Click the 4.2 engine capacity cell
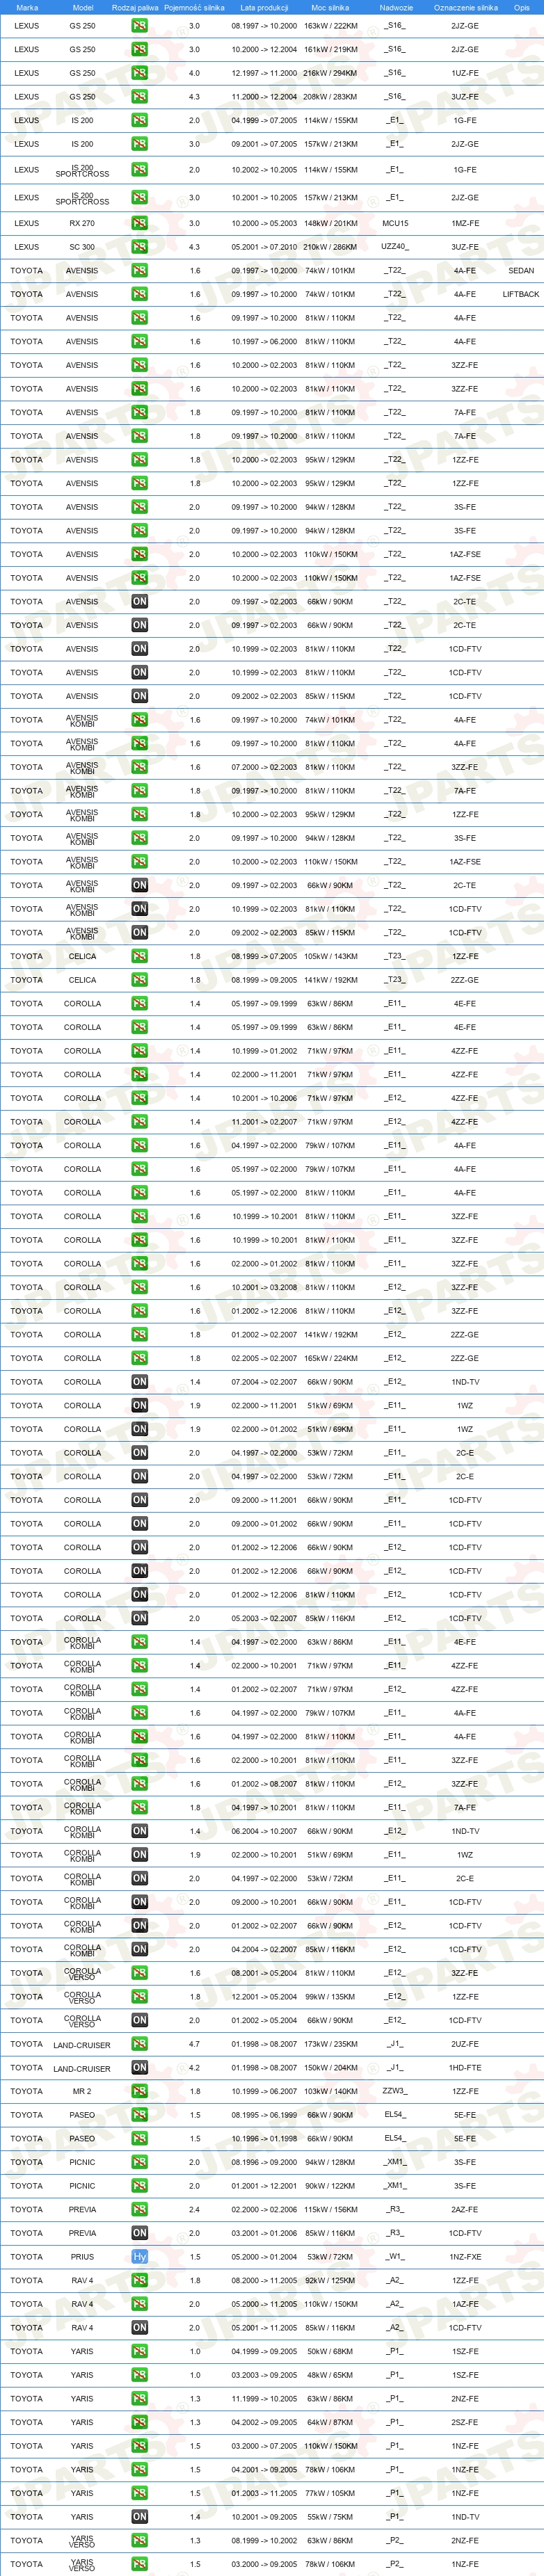This screenshot has width=544, height=2576. pos(195,2068)
